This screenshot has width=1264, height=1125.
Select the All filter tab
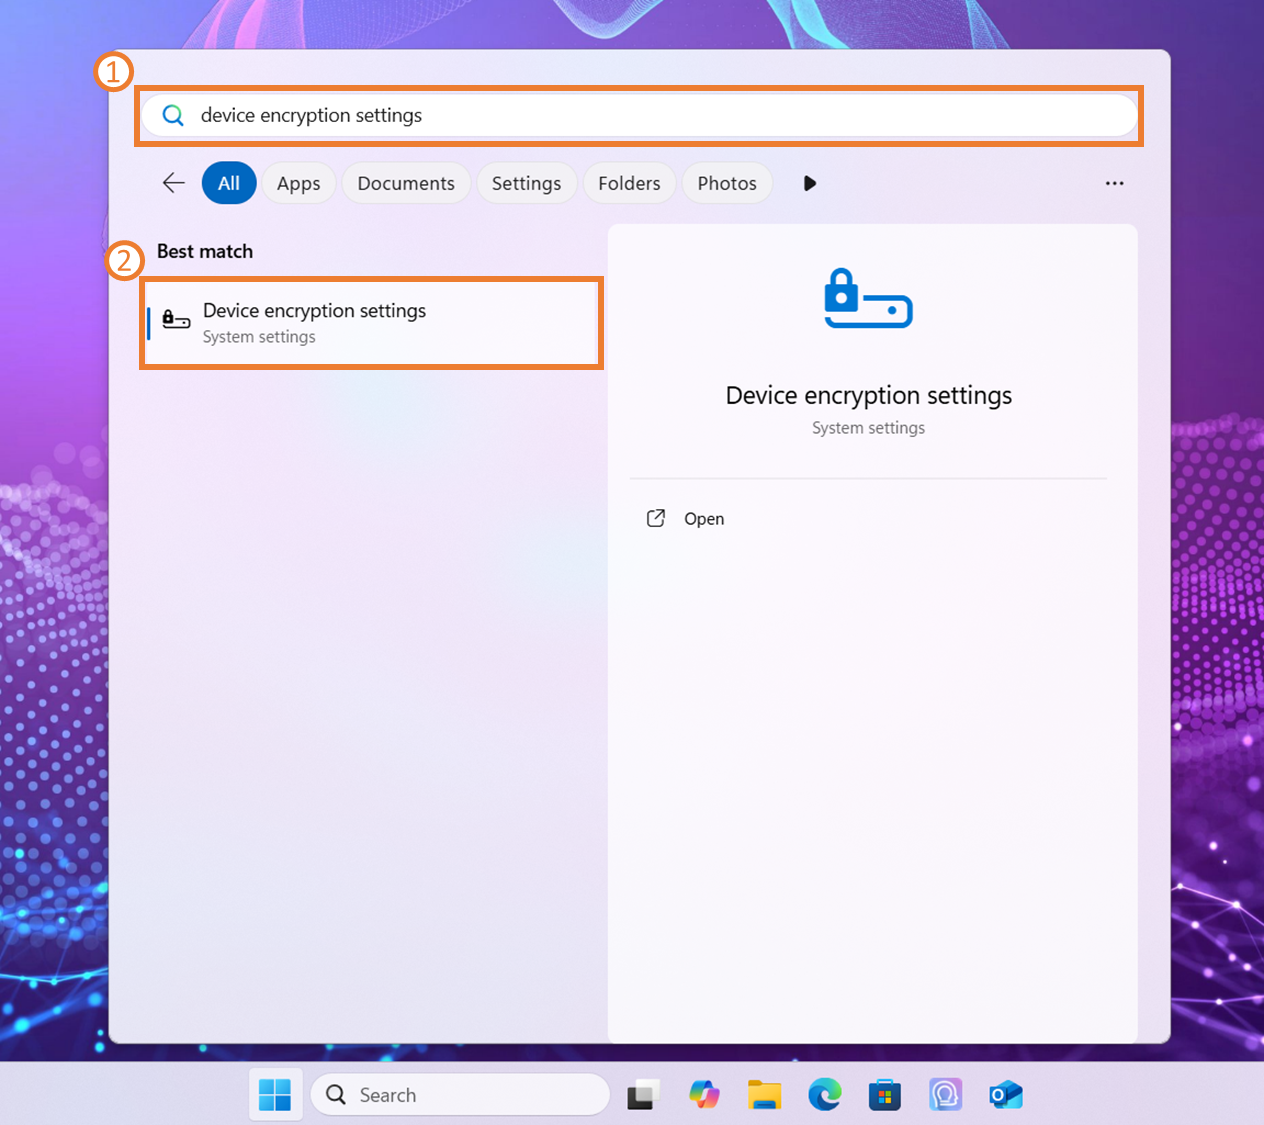tap(229, 183)
